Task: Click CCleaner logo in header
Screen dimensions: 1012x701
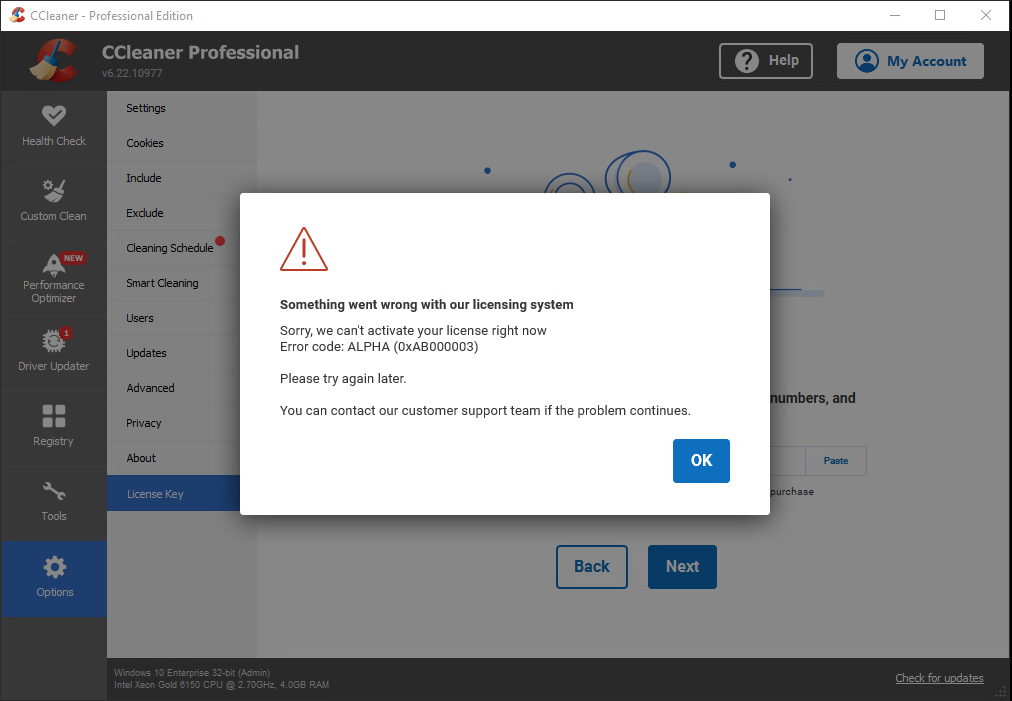Action: coord(53,61)
